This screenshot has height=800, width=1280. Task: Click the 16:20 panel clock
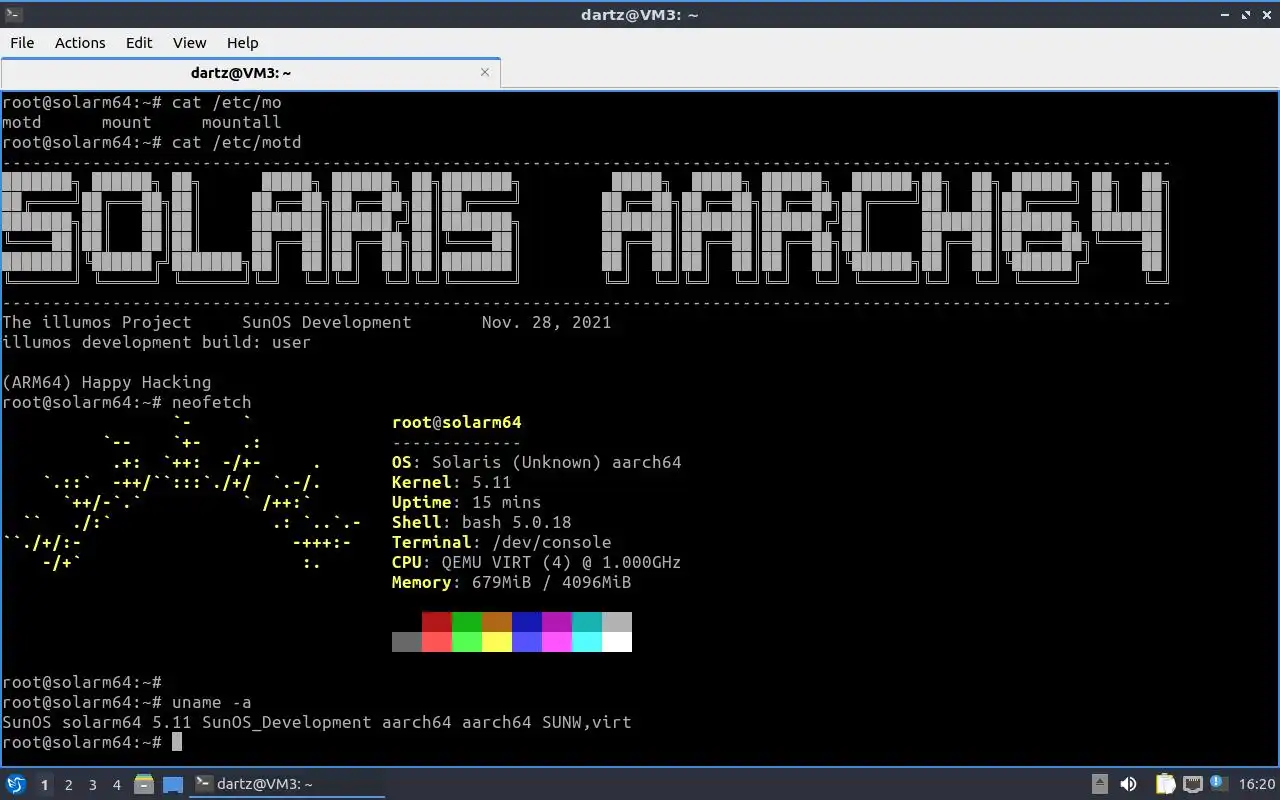point(1257,784)
